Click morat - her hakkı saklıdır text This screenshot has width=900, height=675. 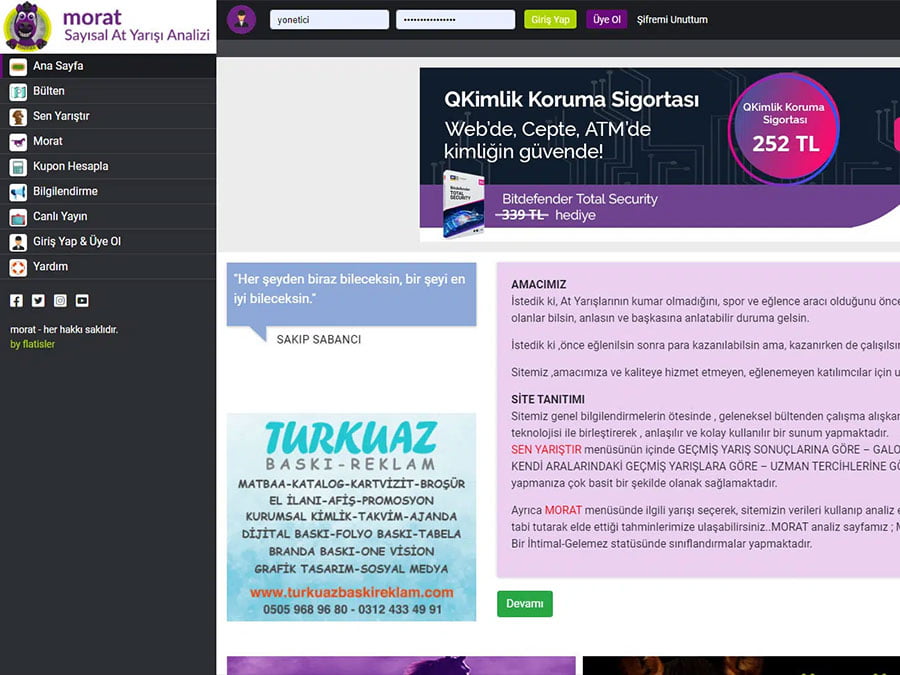tap(64, 329)
